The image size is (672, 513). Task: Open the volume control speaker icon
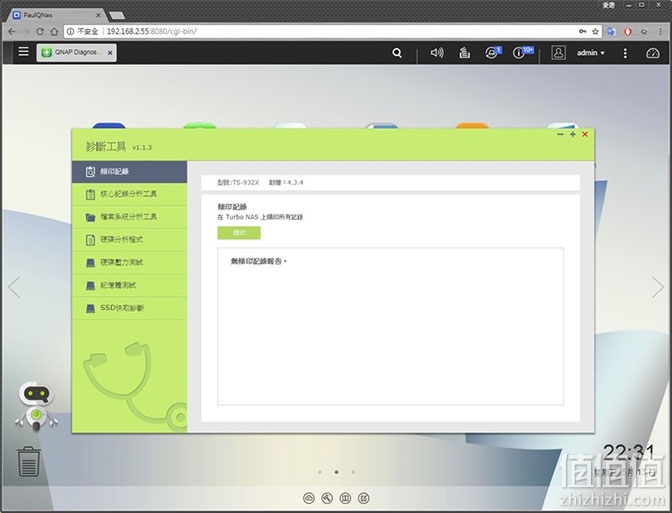(437, 53)
